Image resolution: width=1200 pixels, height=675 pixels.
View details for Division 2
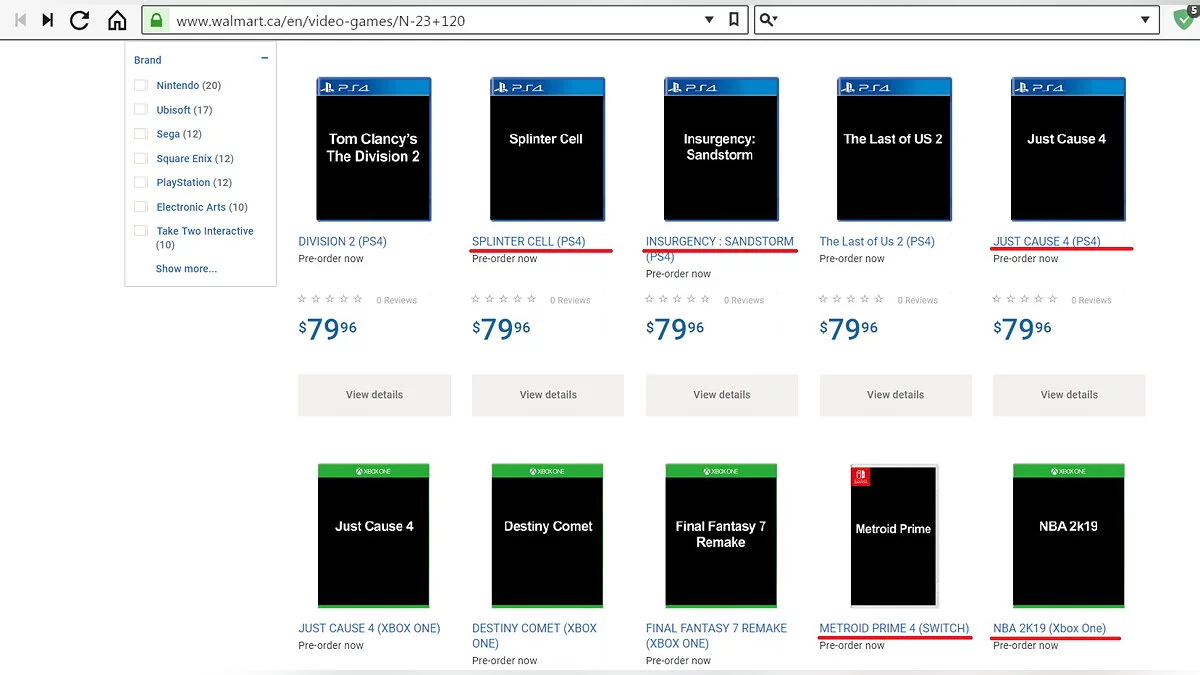[374, 395]
